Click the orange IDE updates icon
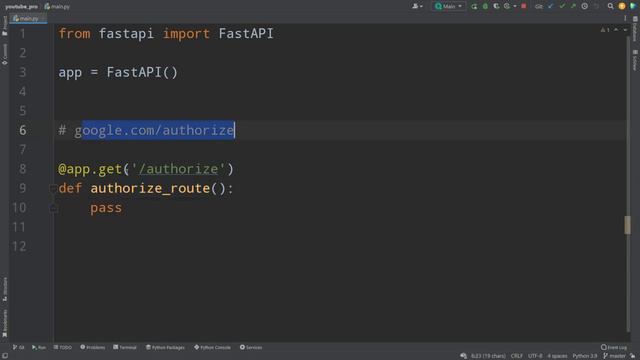Image resolution: width=640 pixels, height=360 pixels. tap(622, 6)
